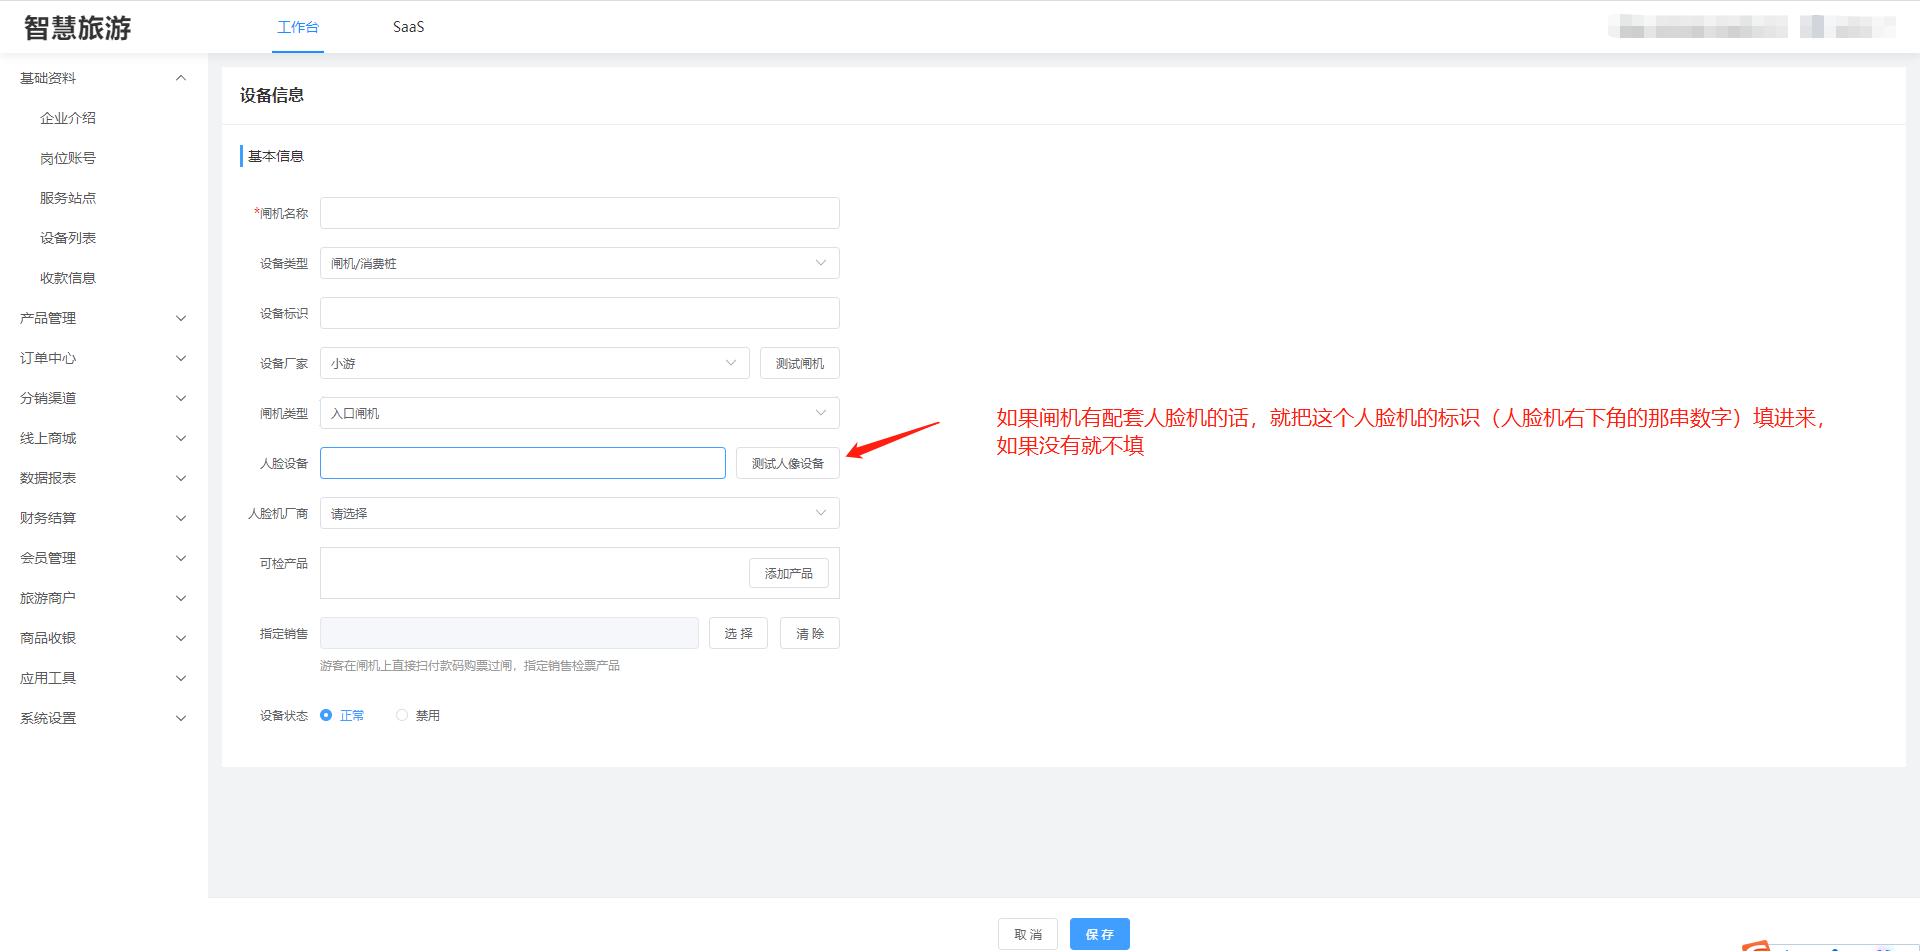Switch to the 工作台 tab

298,27
